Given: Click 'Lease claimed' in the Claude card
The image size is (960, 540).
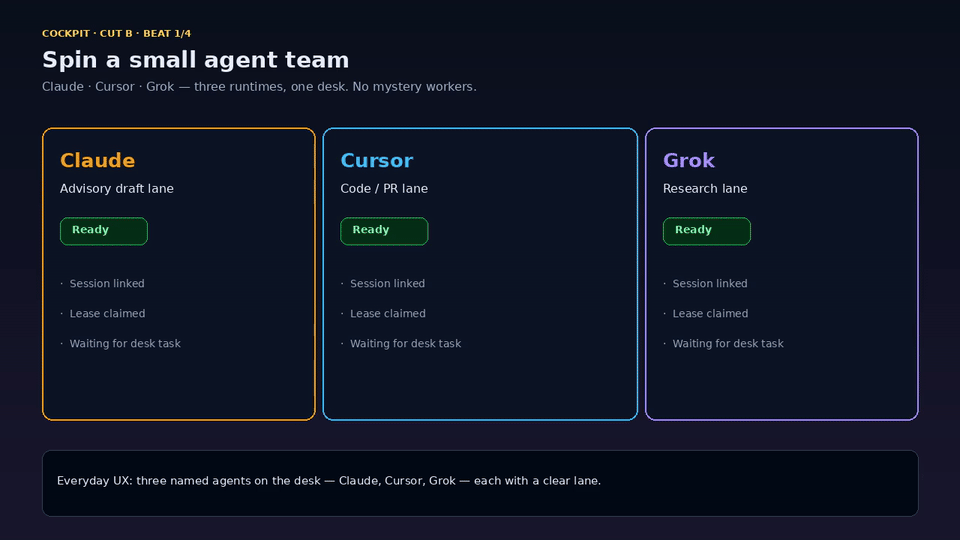Looking at the screenshot, I should tap(107, 313).
